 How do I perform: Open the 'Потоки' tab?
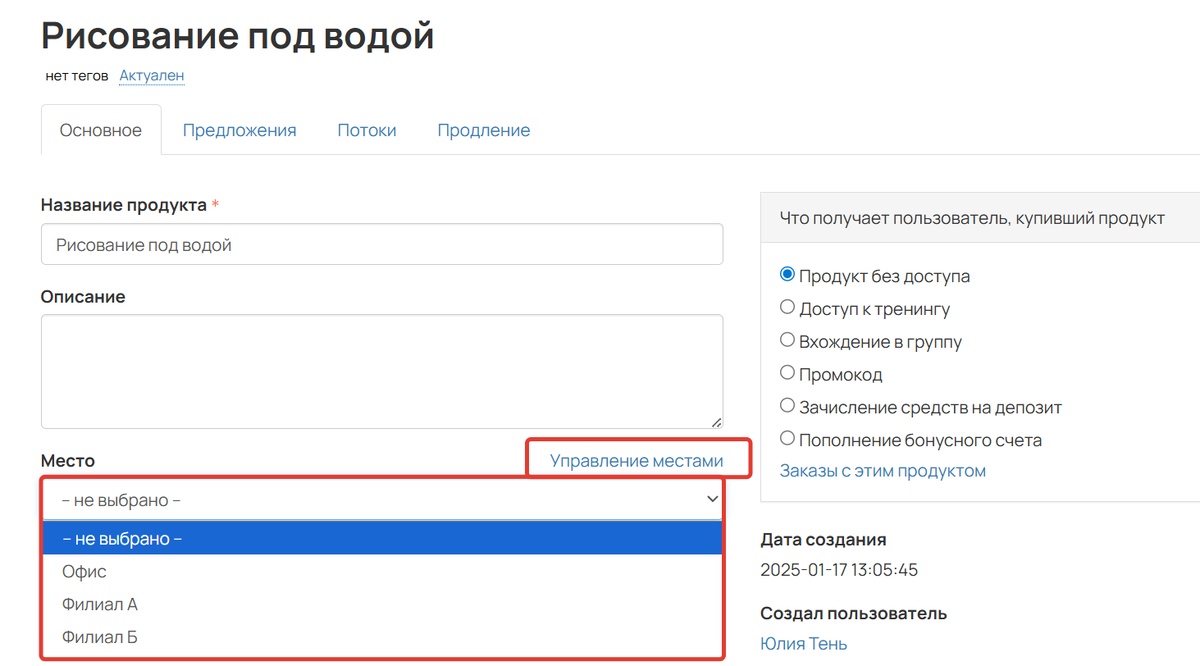point(367,129)
